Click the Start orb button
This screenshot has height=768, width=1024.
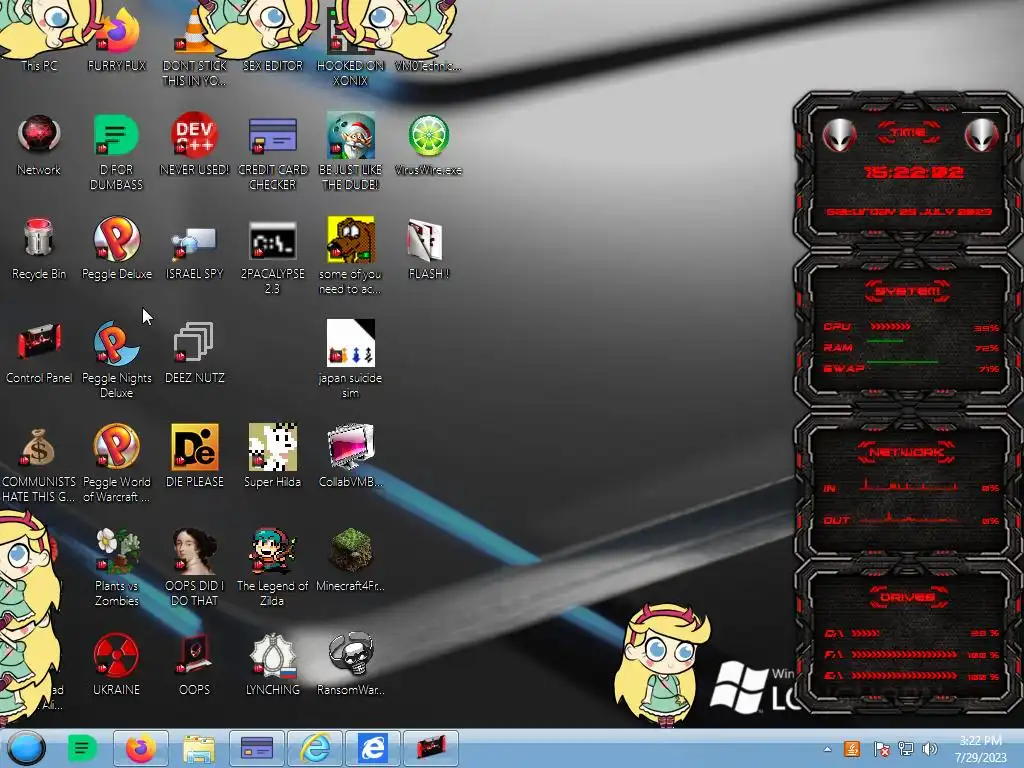27,748
